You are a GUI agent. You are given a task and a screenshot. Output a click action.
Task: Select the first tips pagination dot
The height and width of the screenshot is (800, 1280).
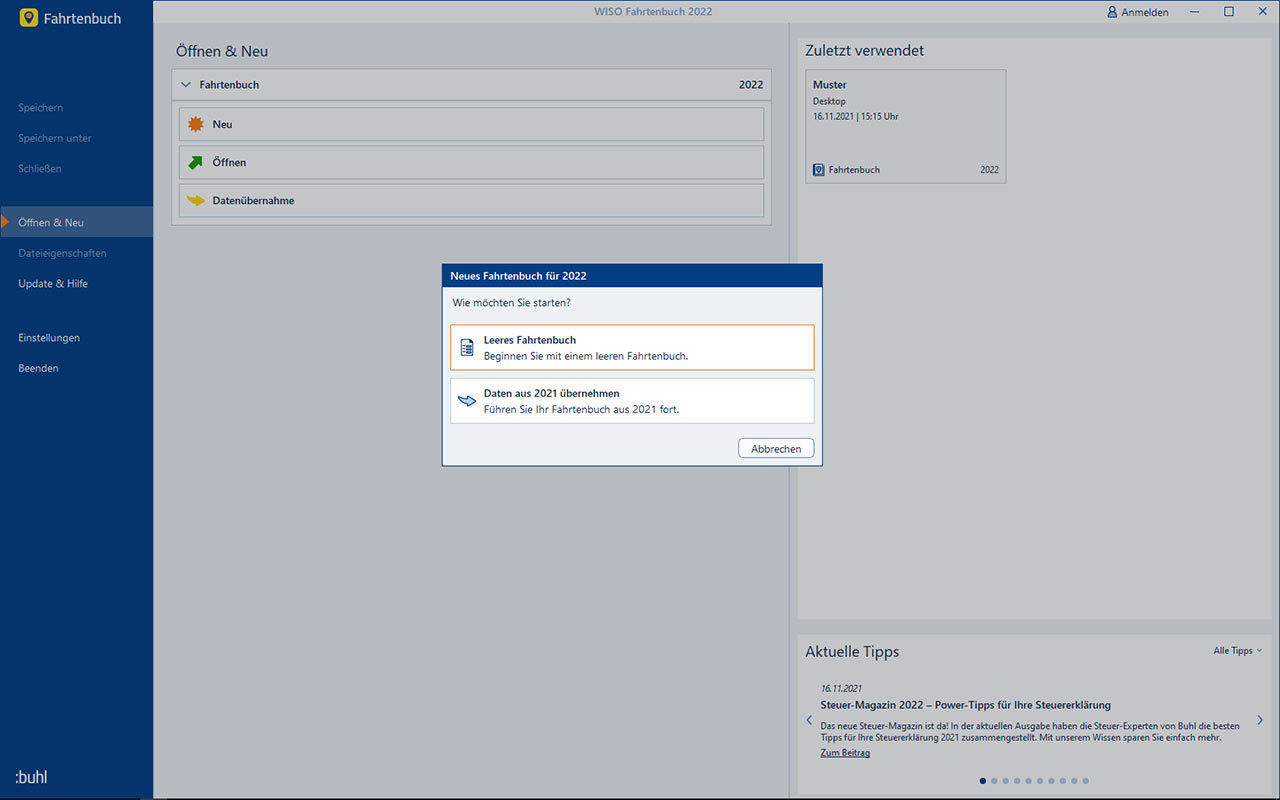pos(983,781)
